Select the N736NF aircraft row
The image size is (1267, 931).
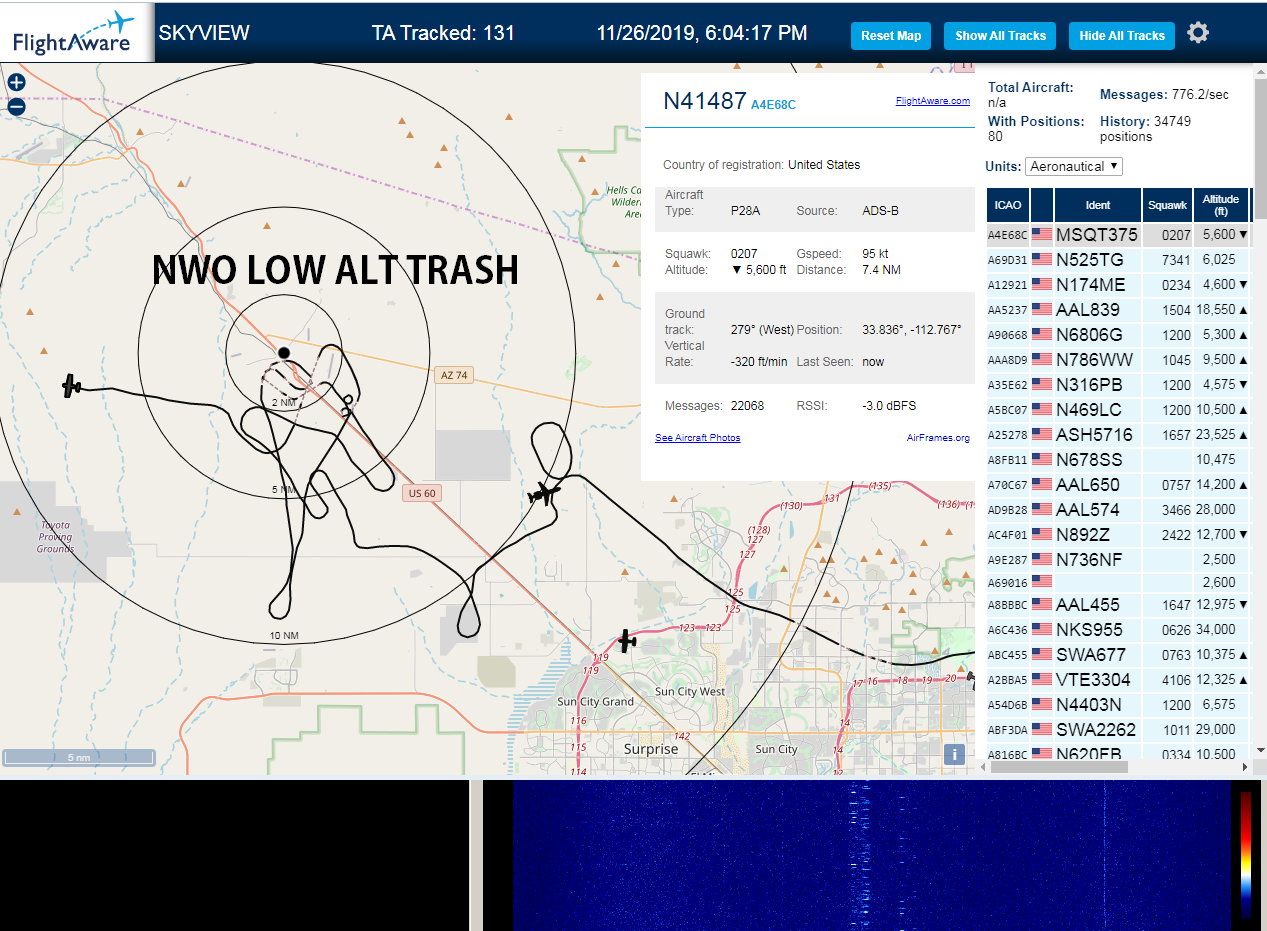pyautogui.click(x=1118, y=560)
